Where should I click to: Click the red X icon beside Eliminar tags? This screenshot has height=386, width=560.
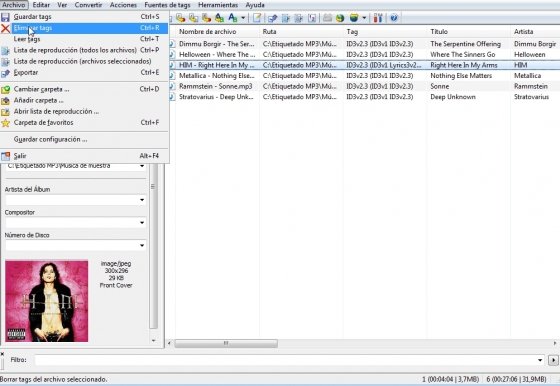coord(5,28)
